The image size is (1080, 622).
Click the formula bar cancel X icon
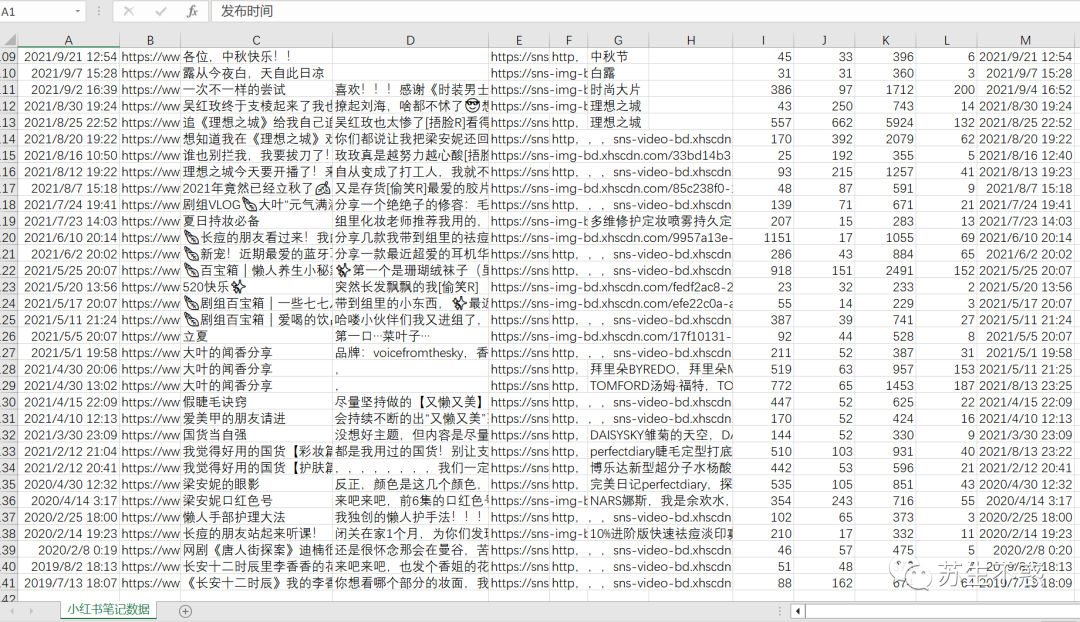pos(129,11)
